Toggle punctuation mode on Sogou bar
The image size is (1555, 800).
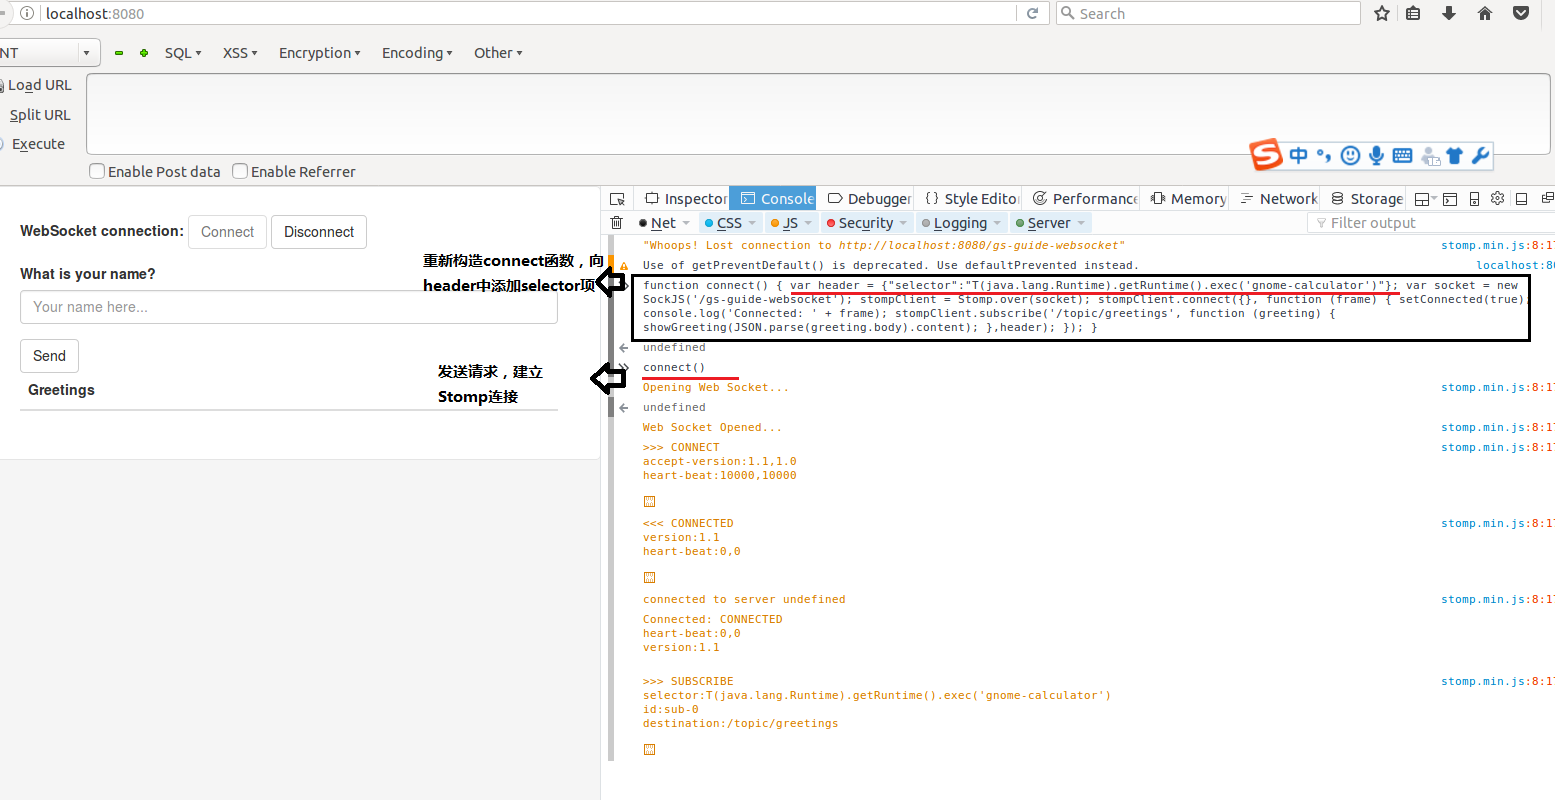point(1324,155)
